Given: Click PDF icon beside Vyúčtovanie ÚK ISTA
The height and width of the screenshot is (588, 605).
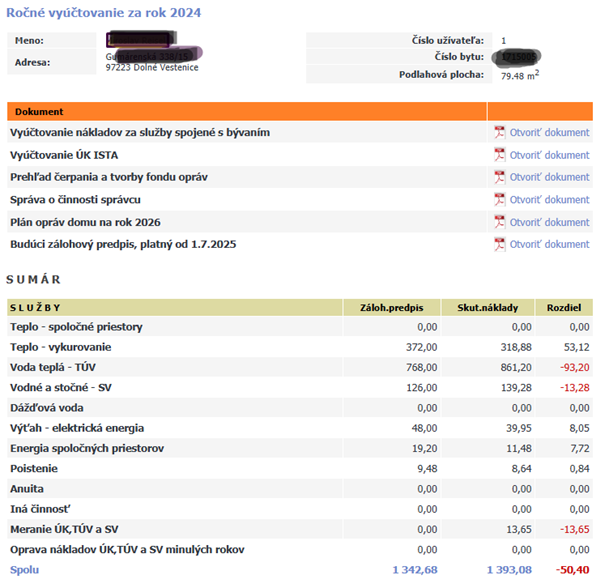Looking at the screenshot, I should pos(500,155).
